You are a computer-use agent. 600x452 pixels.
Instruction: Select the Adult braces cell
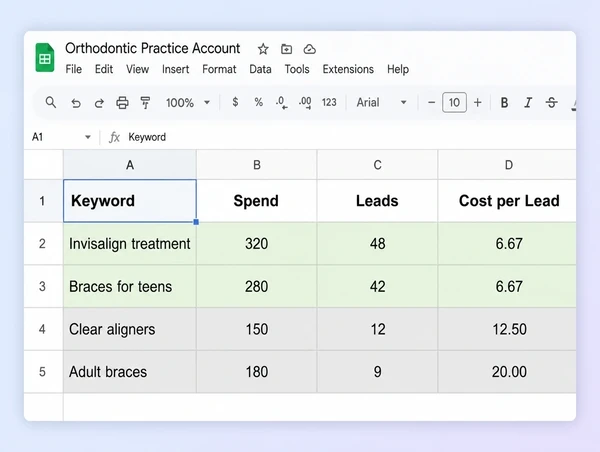pyautogui.click(x=130, y=372)
